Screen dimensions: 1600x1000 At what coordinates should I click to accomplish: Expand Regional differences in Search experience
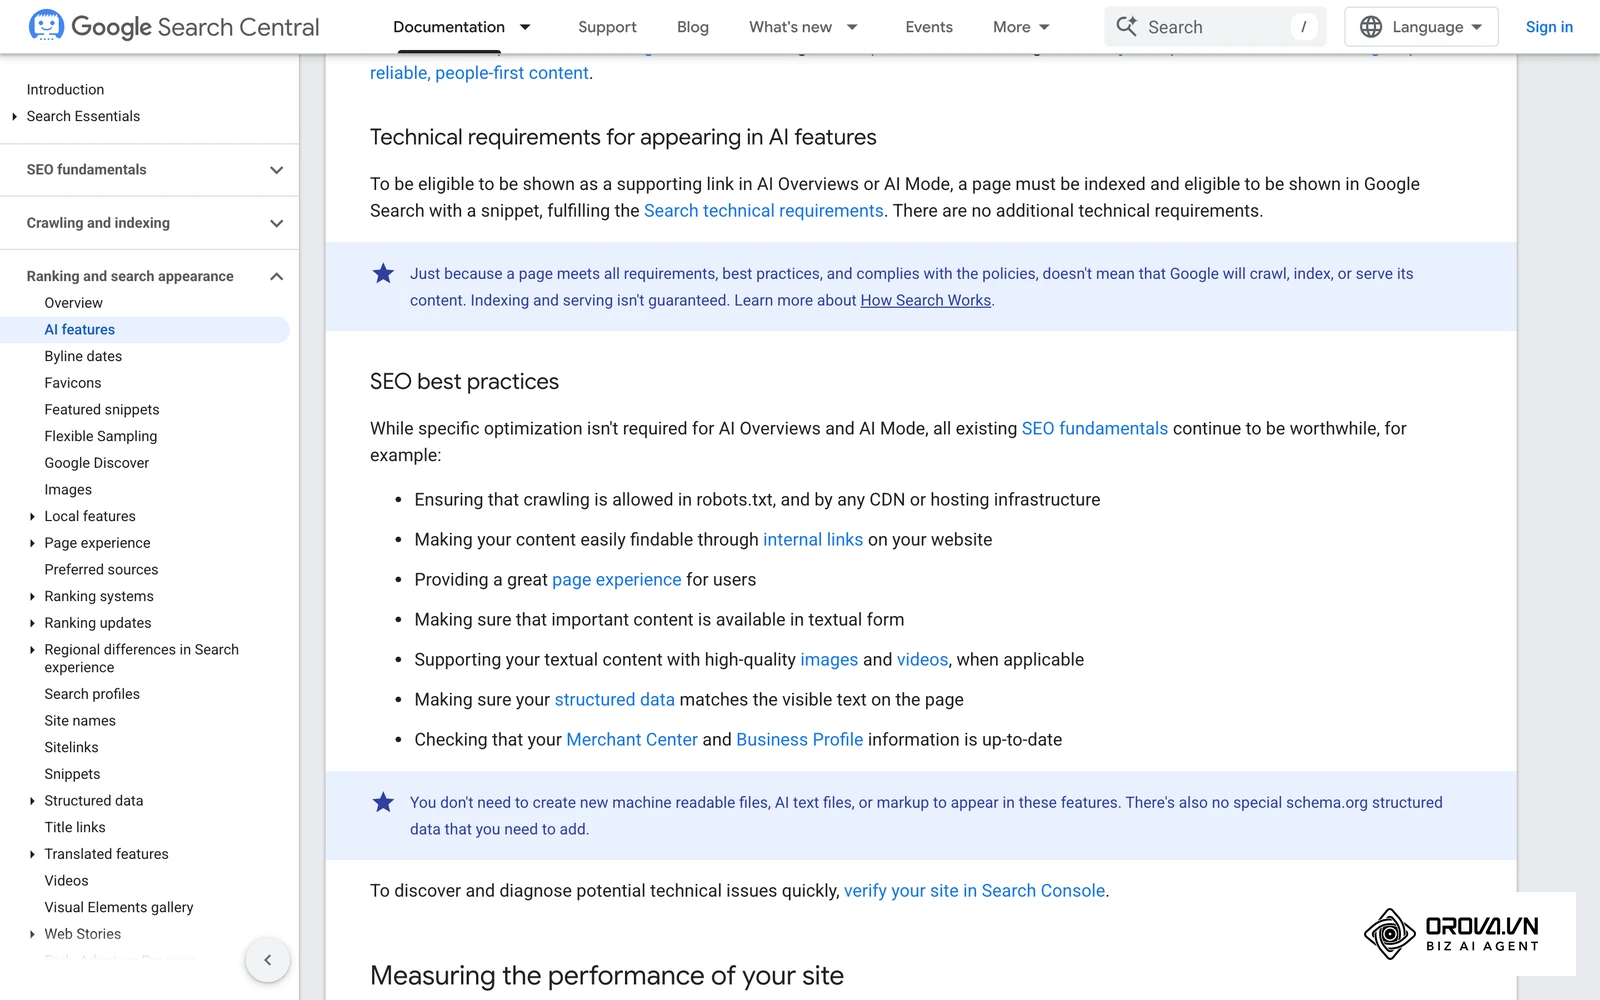click(32, 650)
